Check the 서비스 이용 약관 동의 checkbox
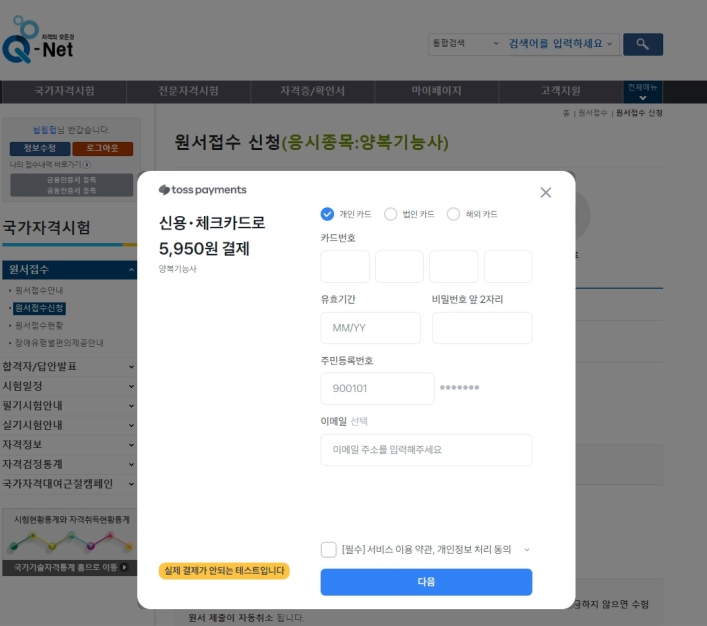This screenshot has height=626, width=707. click(328, 549)
